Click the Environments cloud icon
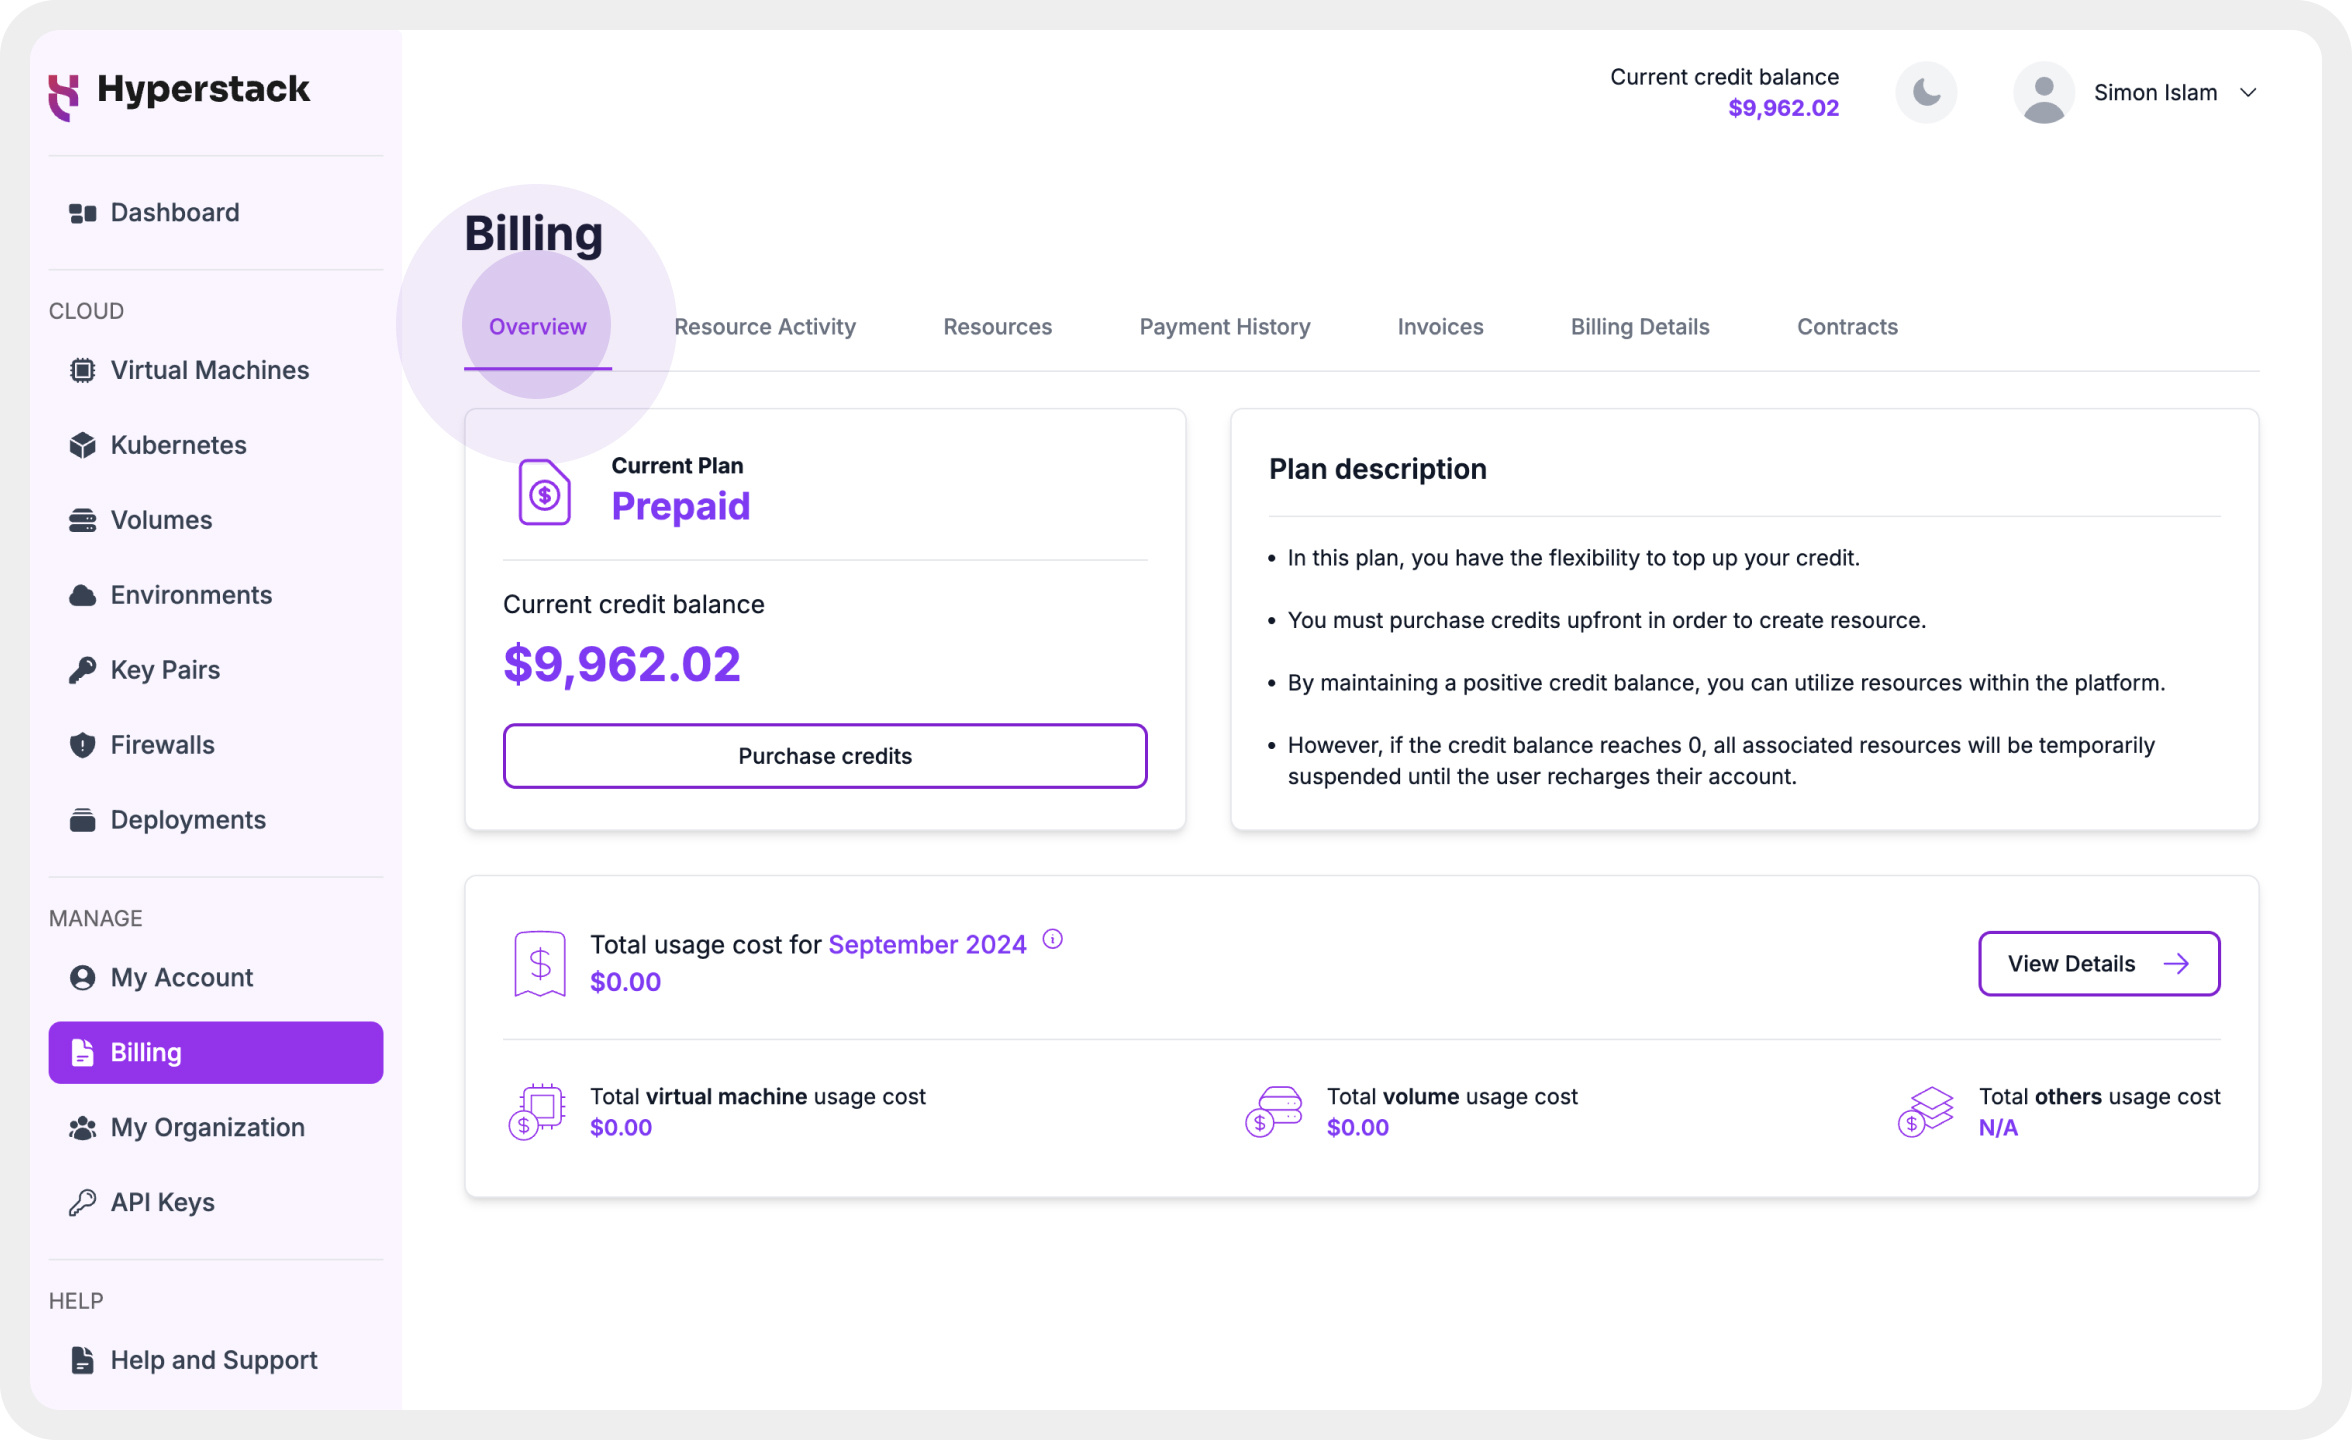Image resolution: width=2352 pixels, height=1440 pixels. [x=82, y=595]
